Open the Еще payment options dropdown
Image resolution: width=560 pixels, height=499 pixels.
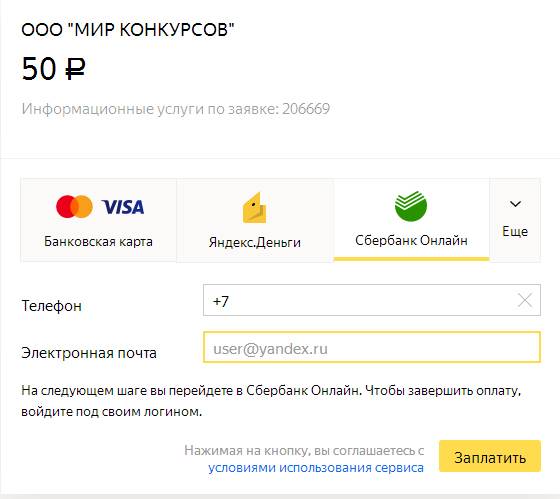tap(515, 220)
